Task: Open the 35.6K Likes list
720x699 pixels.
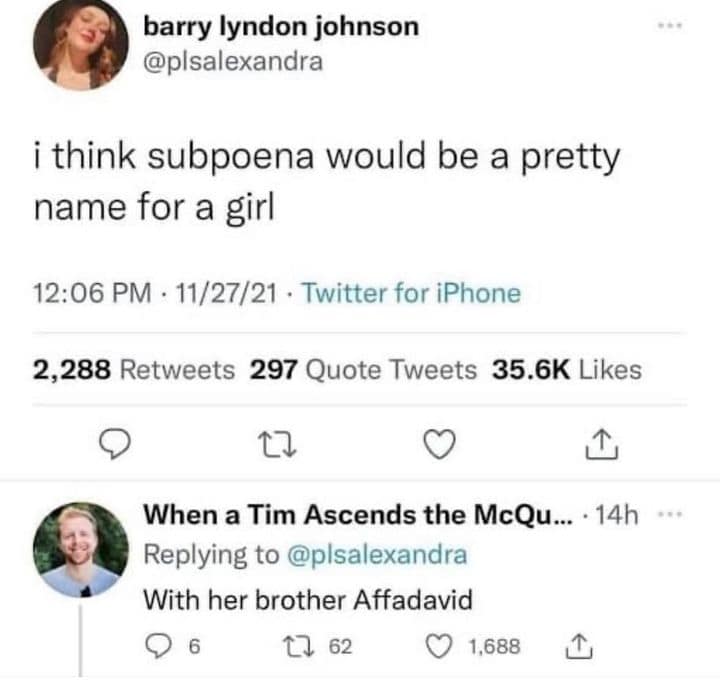Action: [x=567, y=370]
